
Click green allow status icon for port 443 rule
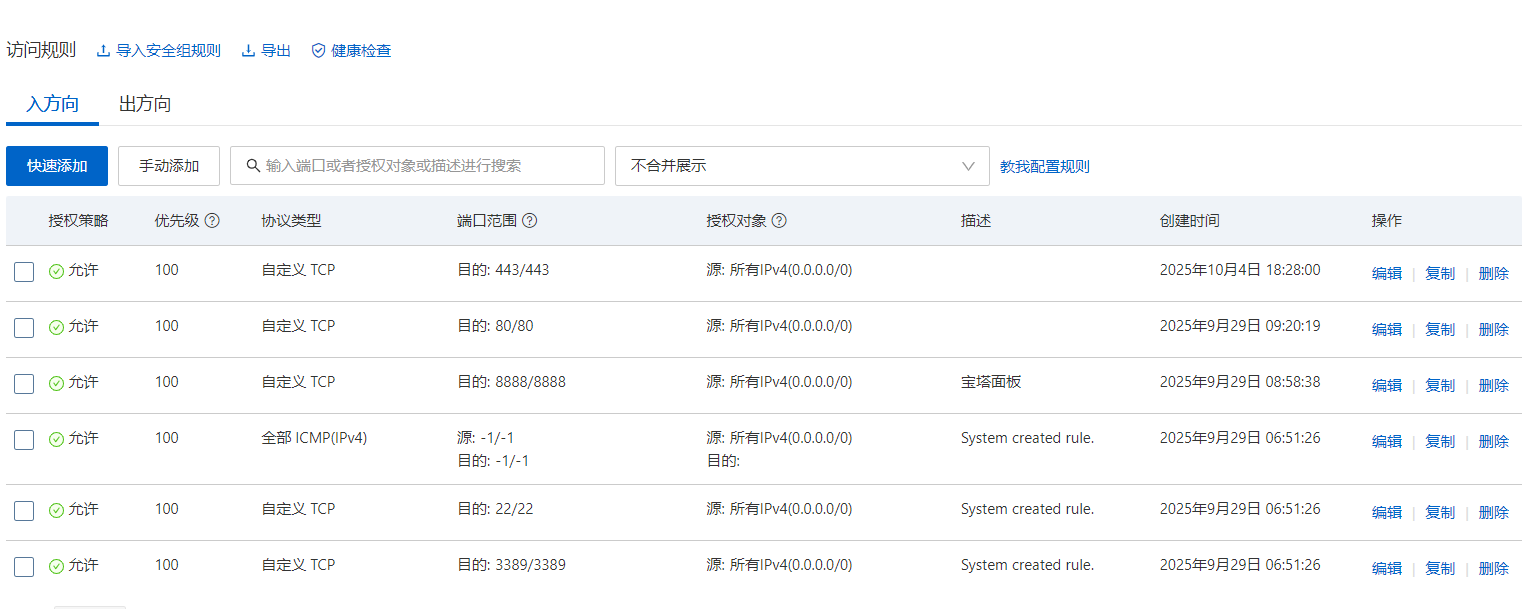56,271
